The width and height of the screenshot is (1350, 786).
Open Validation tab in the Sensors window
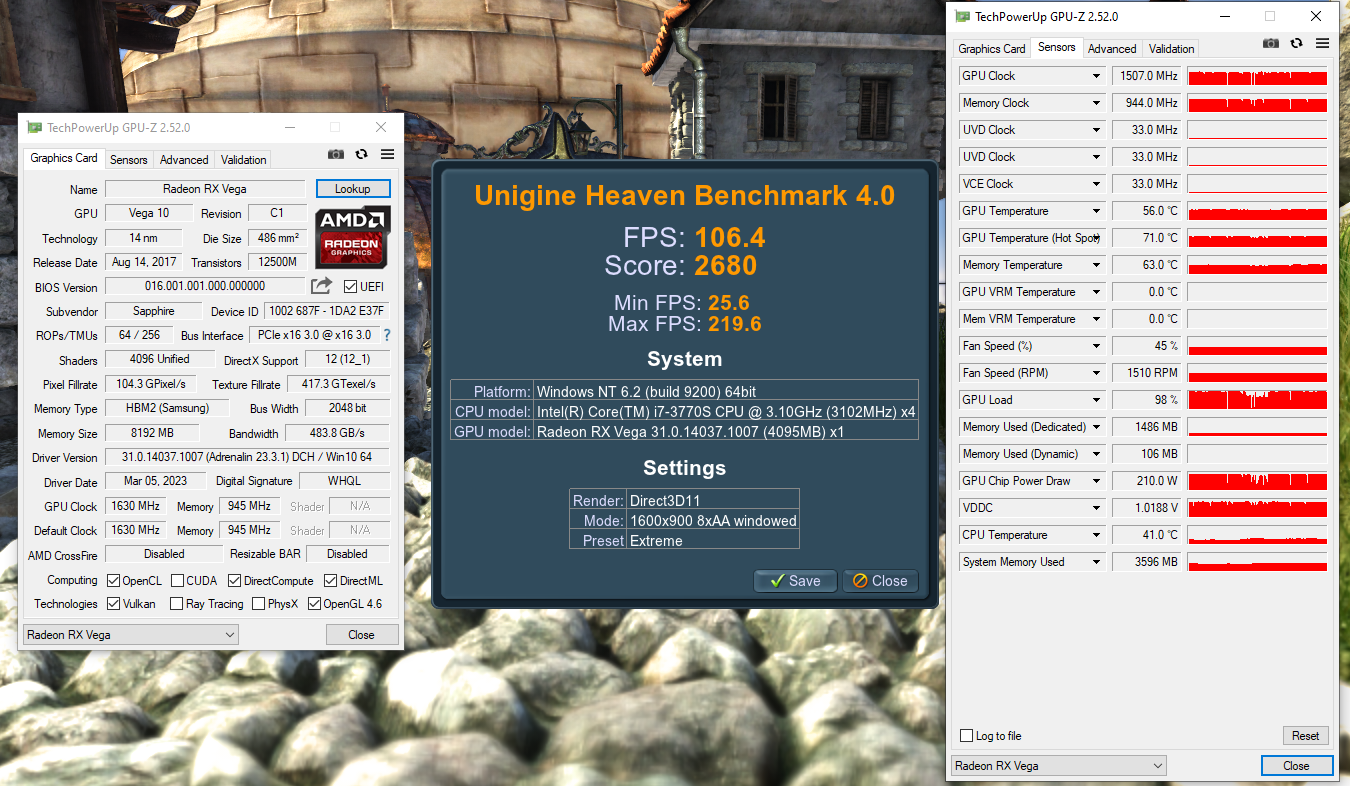[1172, 49]
